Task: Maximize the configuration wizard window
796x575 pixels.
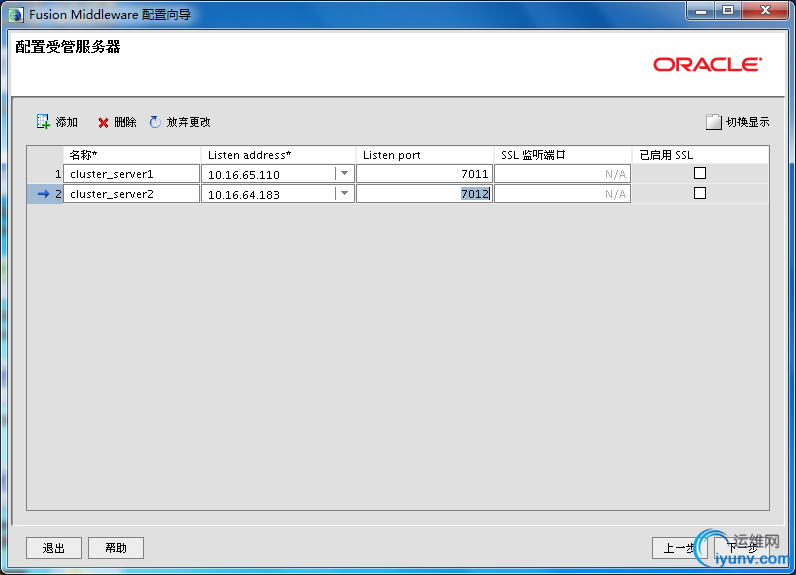Action: pyautogui.click(x=728, y=11)
